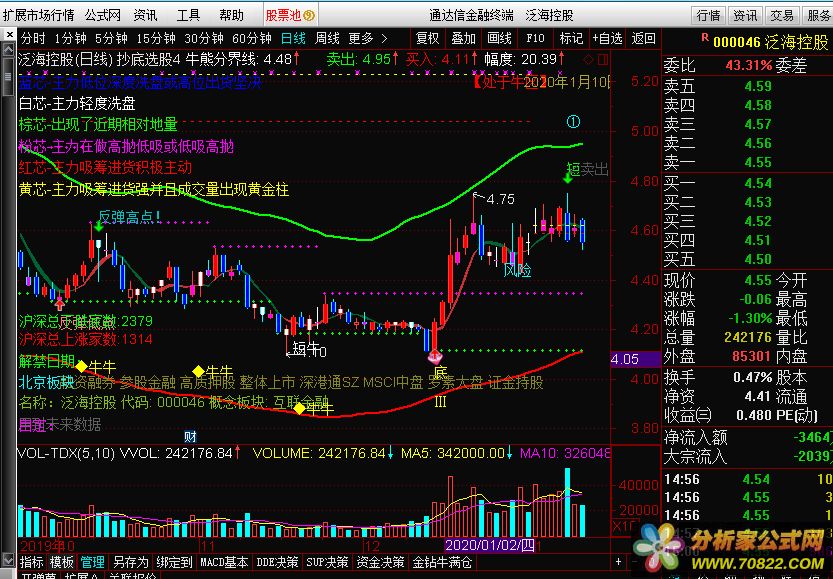Open the 公式网 menu

[103, 15]
